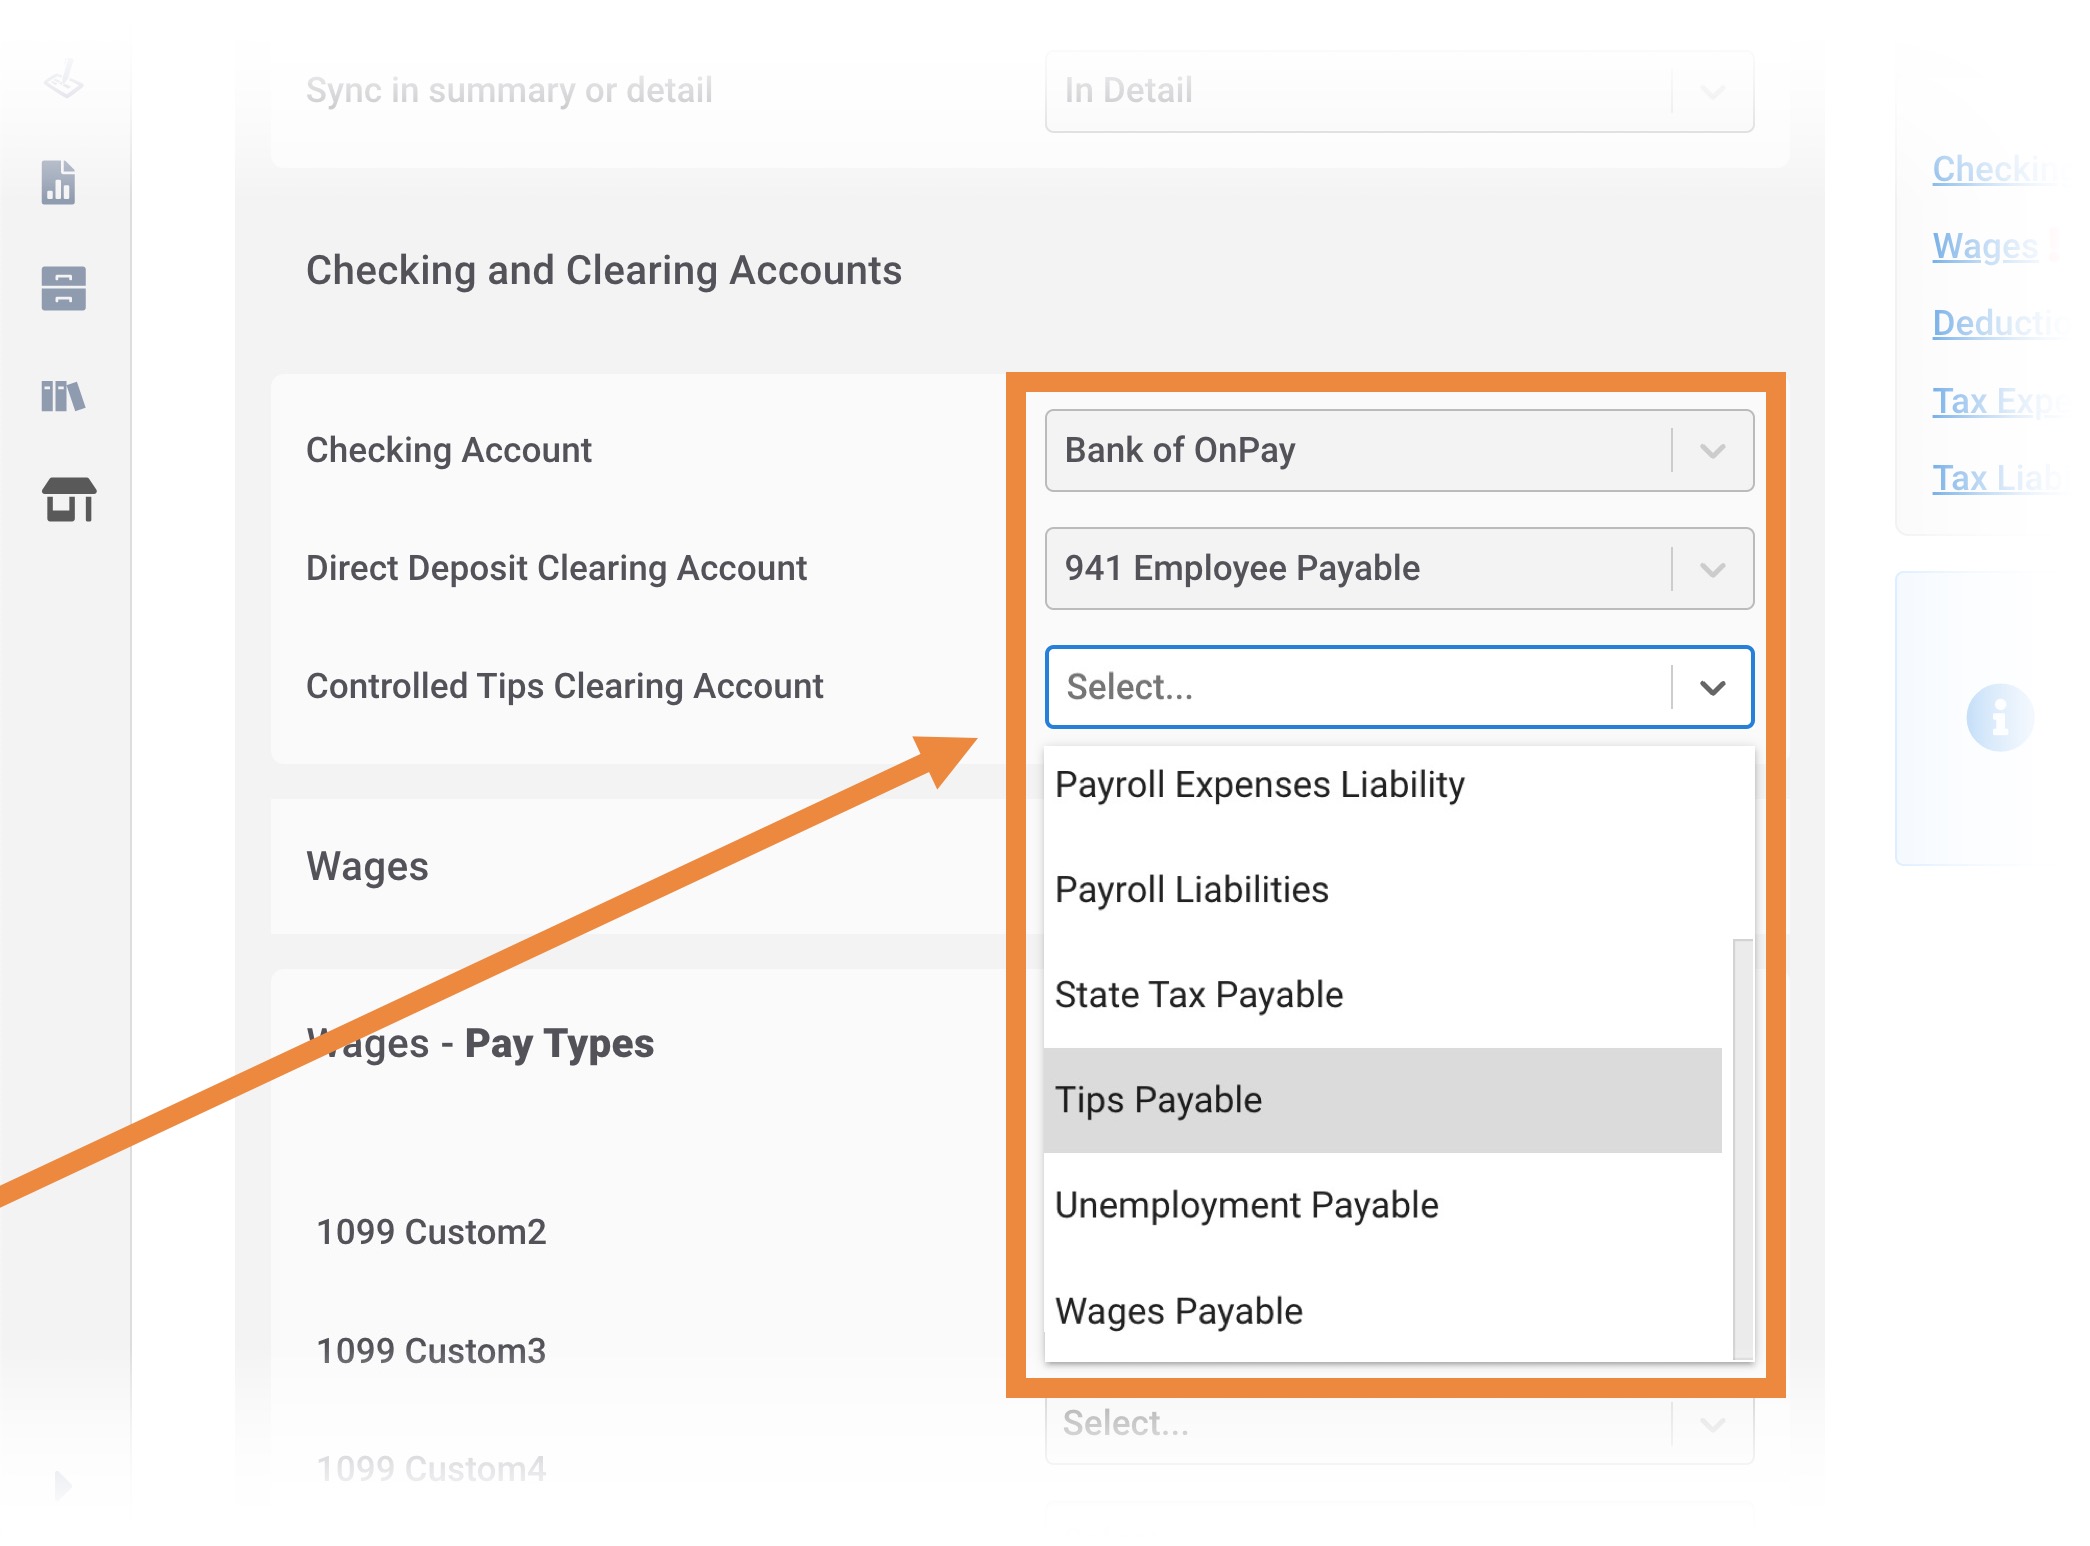Click the dropdown list scrollbar
This screenshot has width=2090, height=1546.
tap(1743, 1148)
